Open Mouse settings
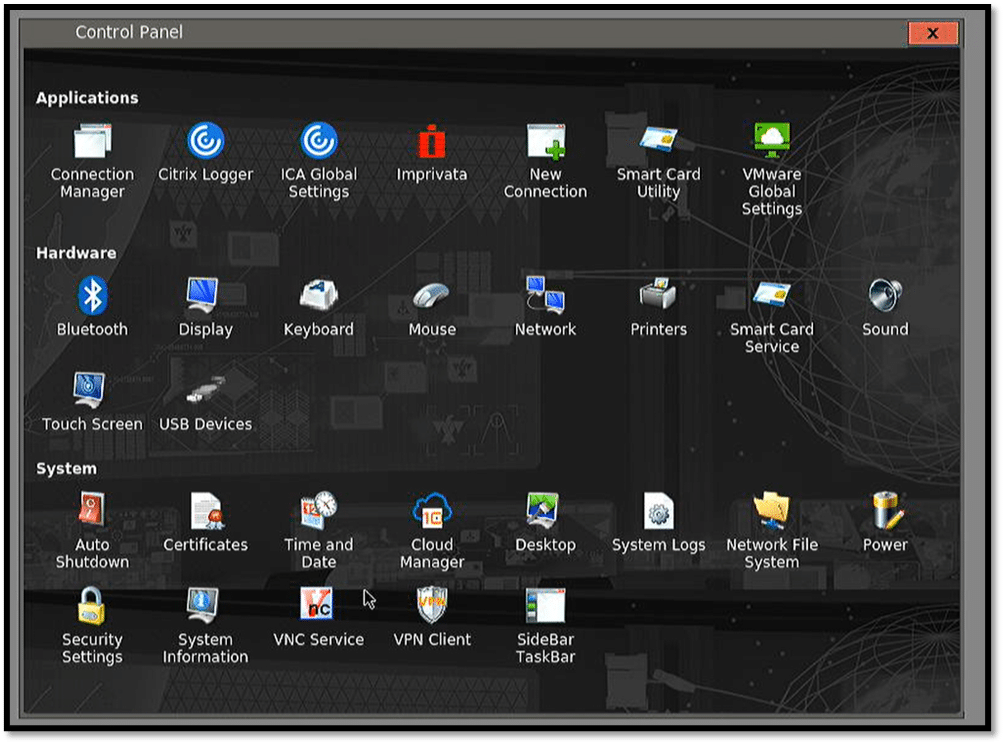Viewport: 1004px width, 744px height. [x=432, y=307]
